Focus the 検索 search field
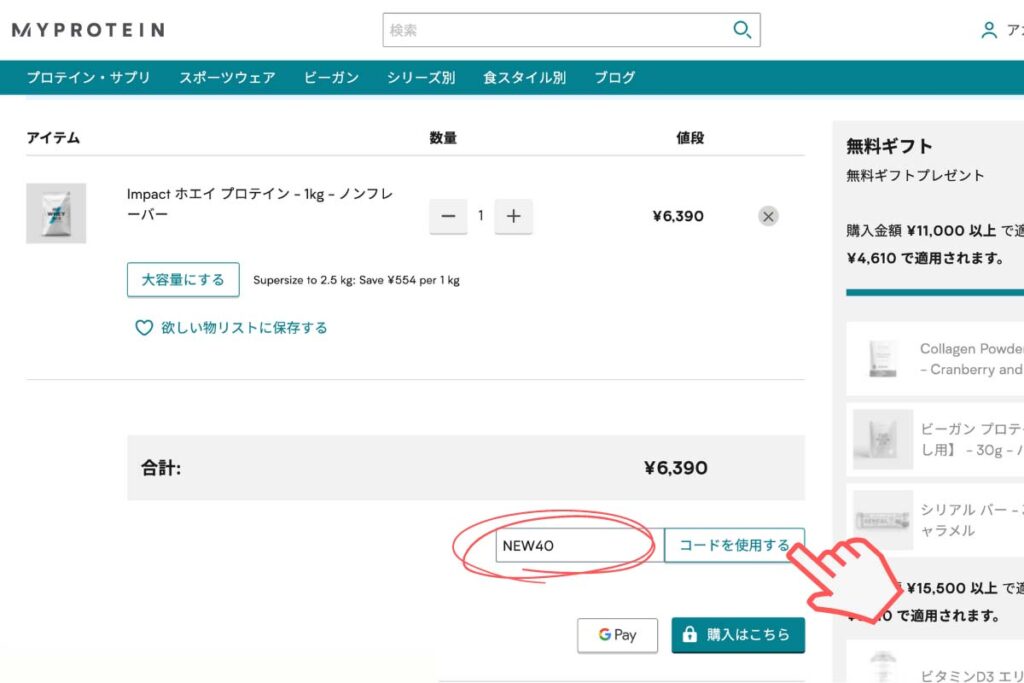The height and width of the screenshot is (683, 1024). (x=571, y=30)
